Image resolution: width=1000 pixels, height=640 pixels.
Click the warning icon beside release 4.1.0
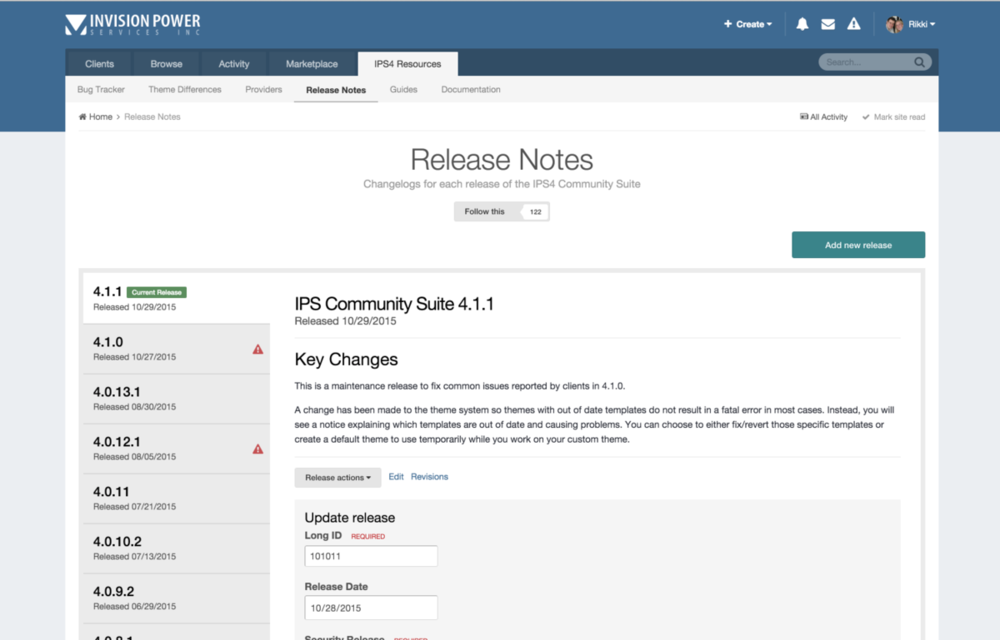click(260, 348)
